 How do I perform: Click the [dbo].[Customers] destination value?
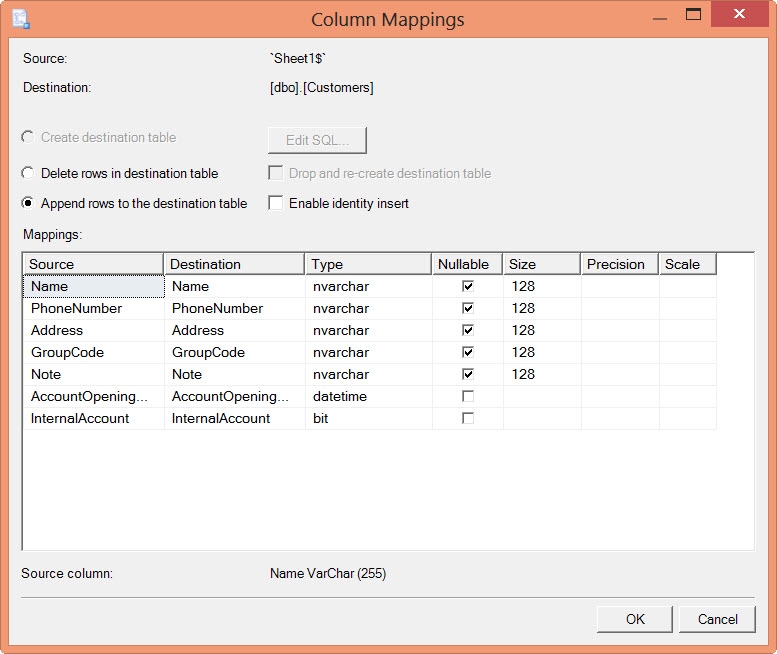point(322,88)
